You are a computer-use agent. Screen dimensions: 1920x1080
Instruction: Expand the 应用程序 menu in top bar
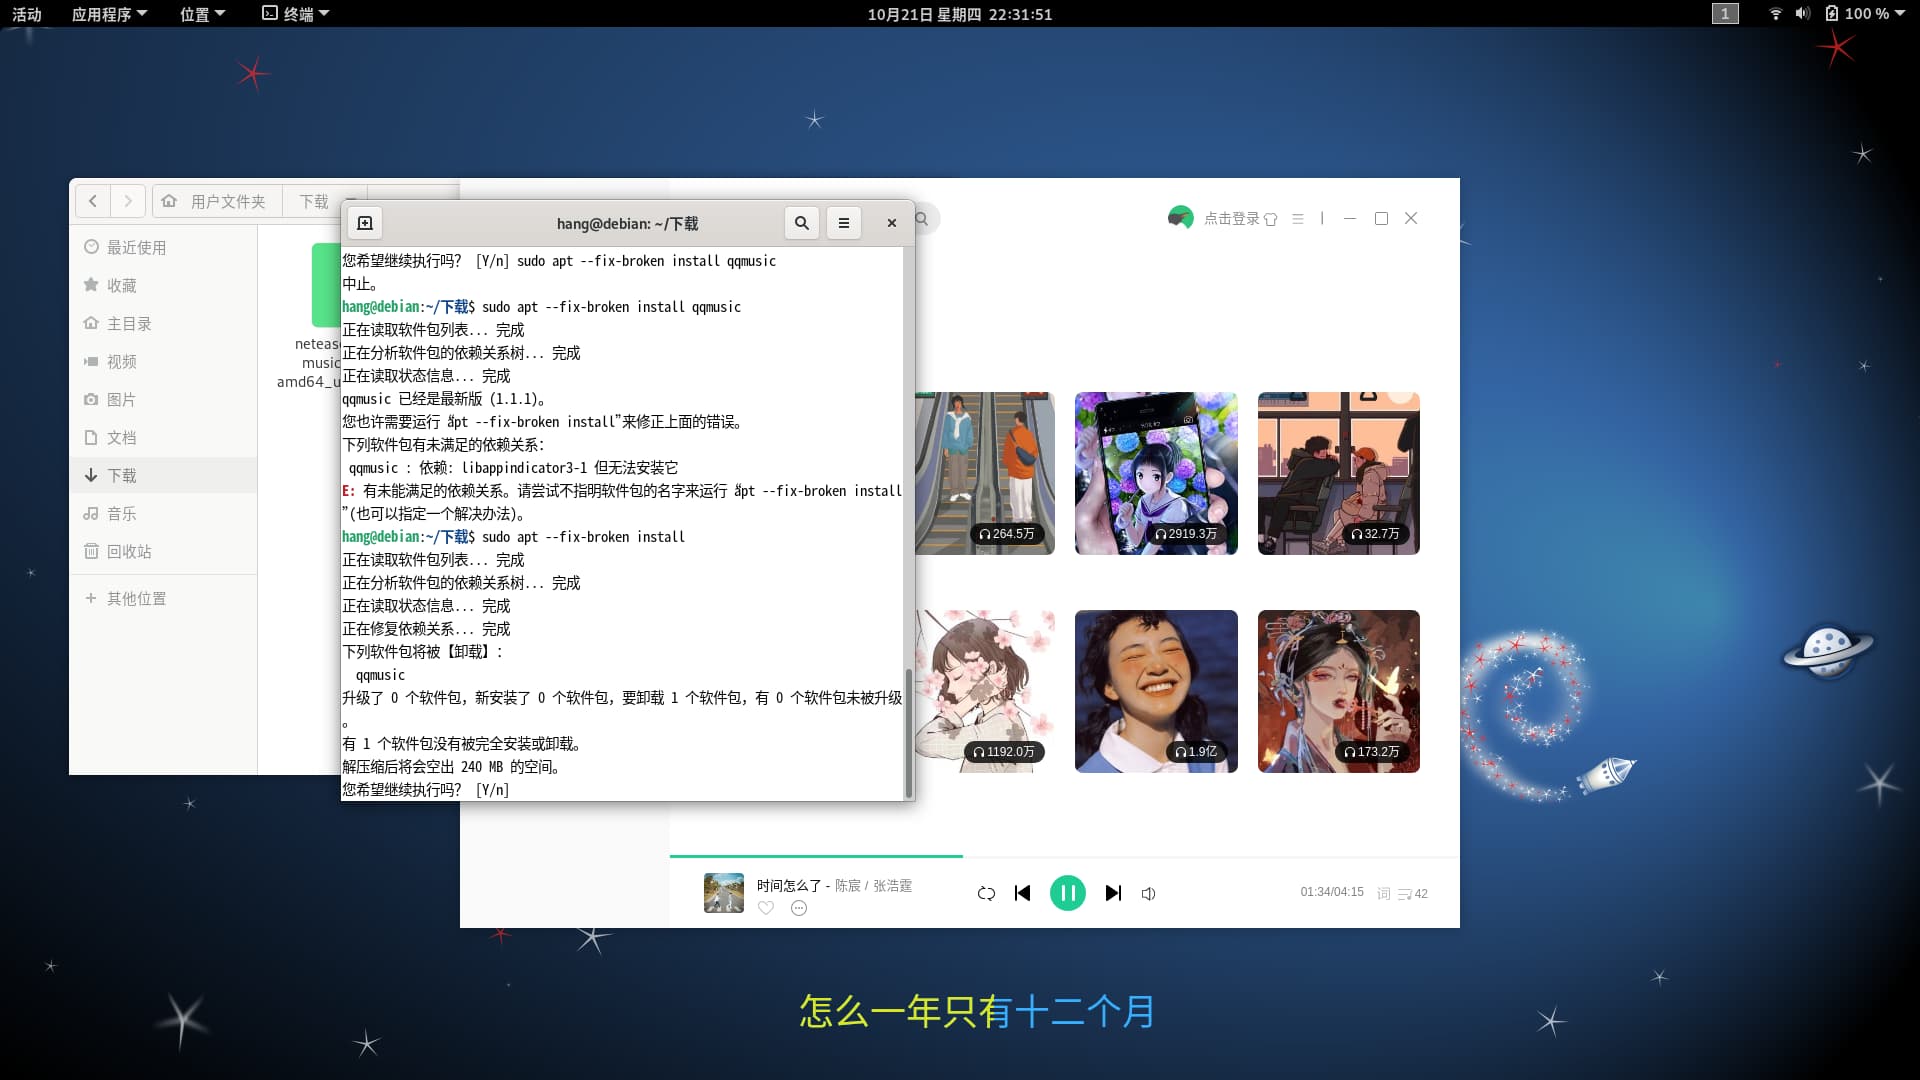109,14
